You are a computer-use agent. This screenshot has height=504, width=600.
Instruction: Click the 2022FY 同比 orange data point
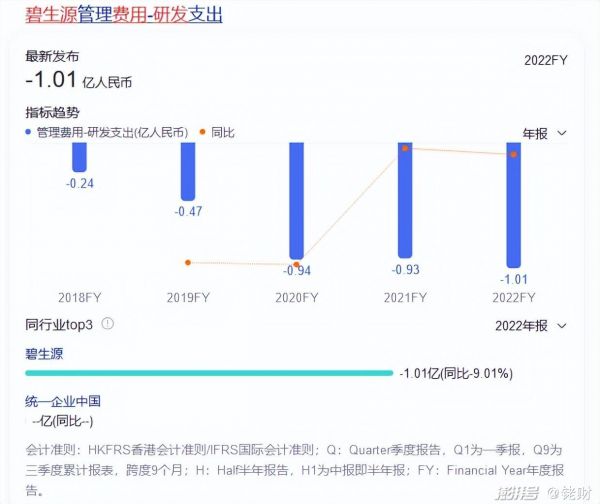(x=514, y=155)
